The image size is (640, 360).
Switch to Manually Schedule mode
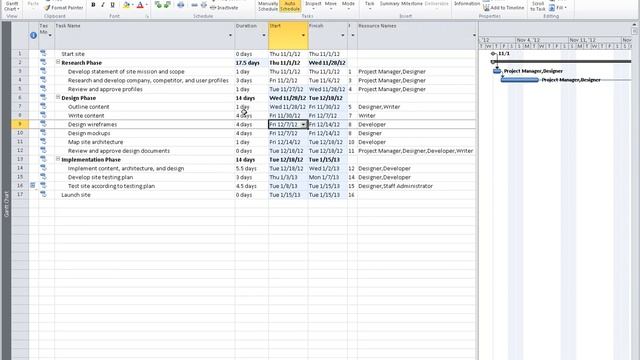tap(268, 6)
